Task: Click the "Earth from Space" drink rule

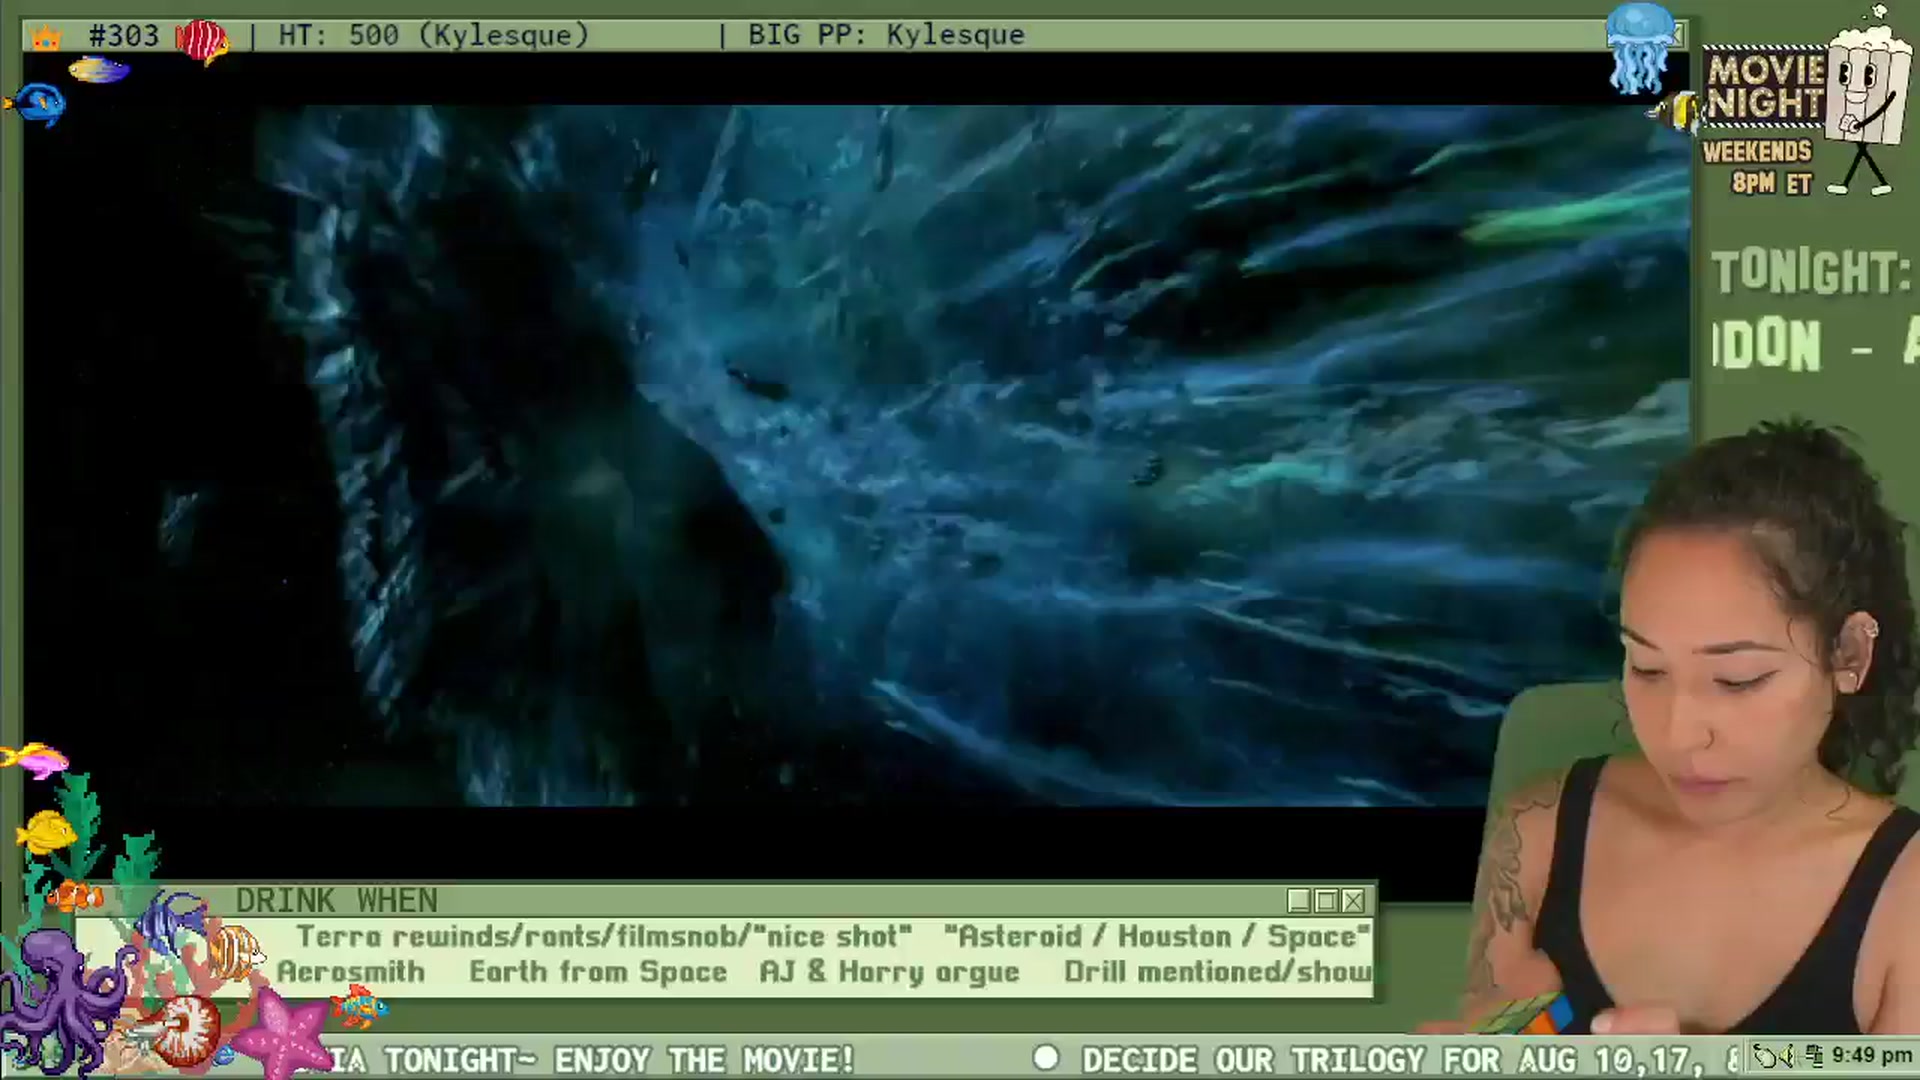Action: [598, 972]
